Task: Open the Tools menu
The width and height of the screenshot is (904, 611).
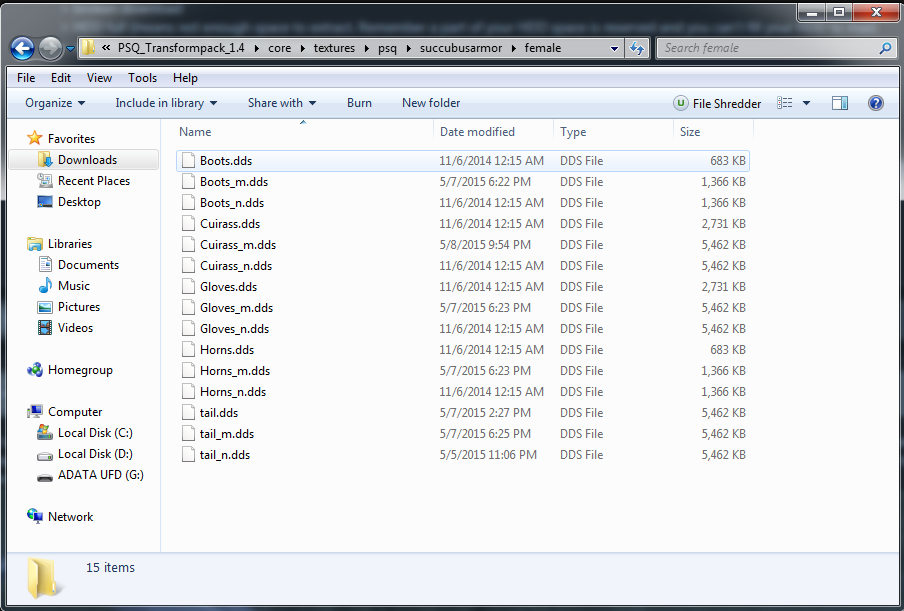Action: tap(142, 78)
